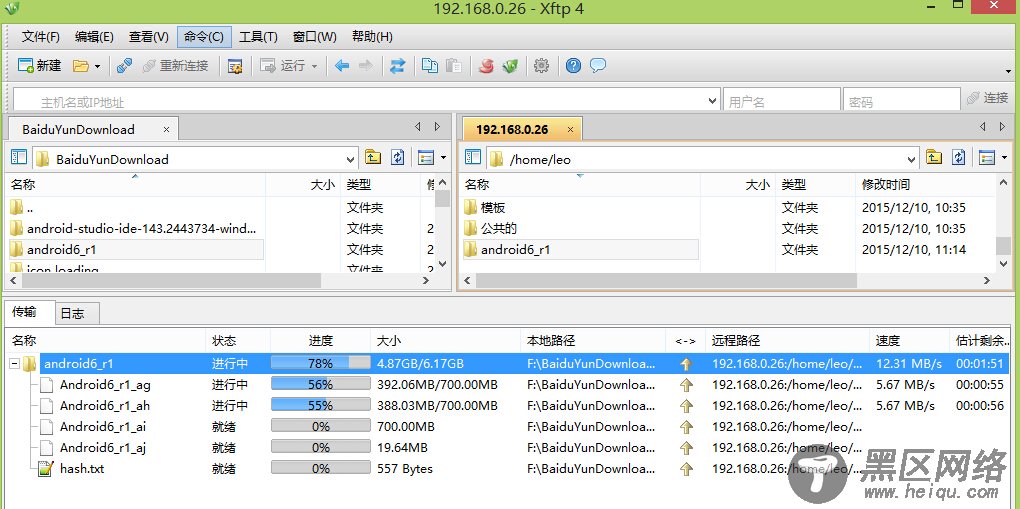Refresh the remote pane listing
This screenshot has height=509, width=1020.
958,158
